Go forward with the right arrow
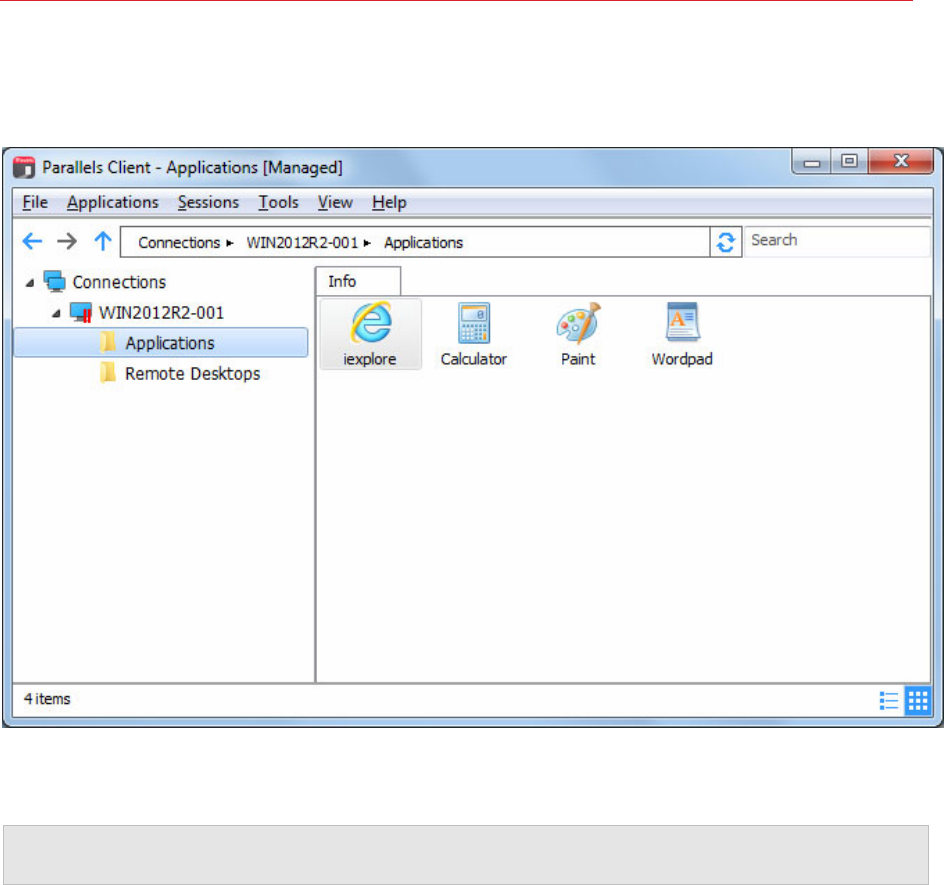Screen dimensions: 944x885 click(67, 241)
